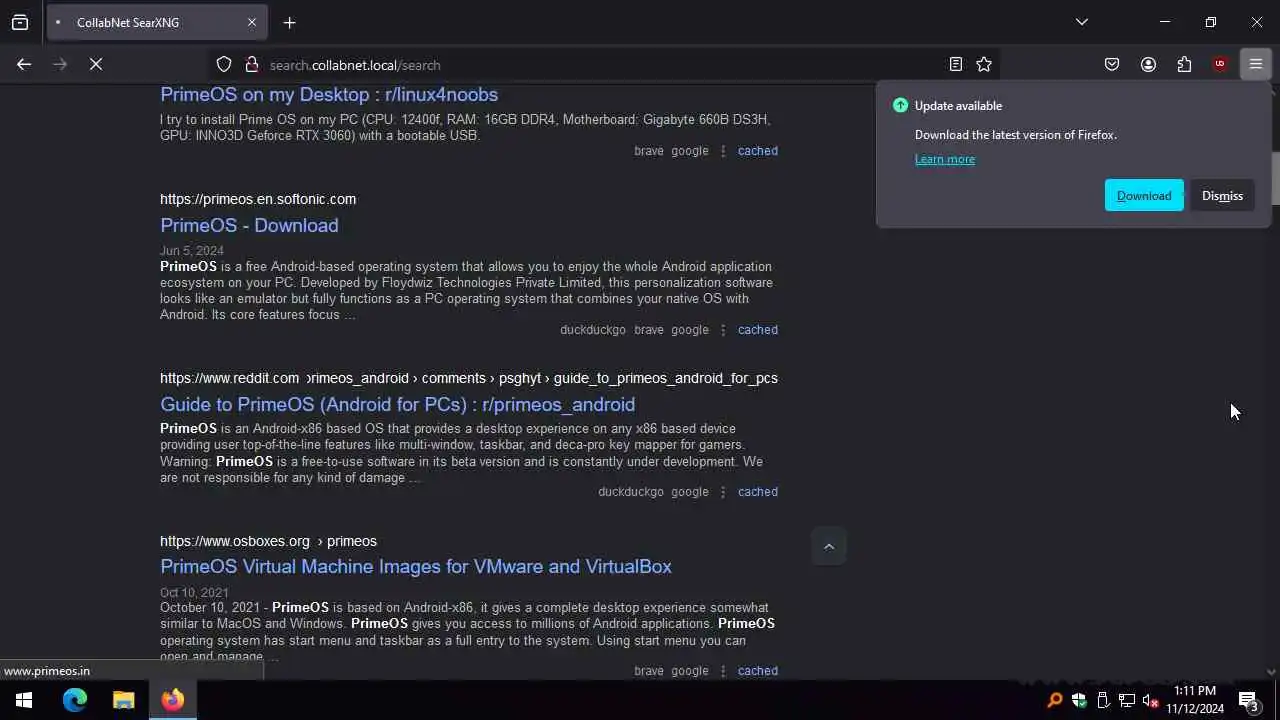
Task: Click the tracking protection shield icon
Action: [224, 64]
